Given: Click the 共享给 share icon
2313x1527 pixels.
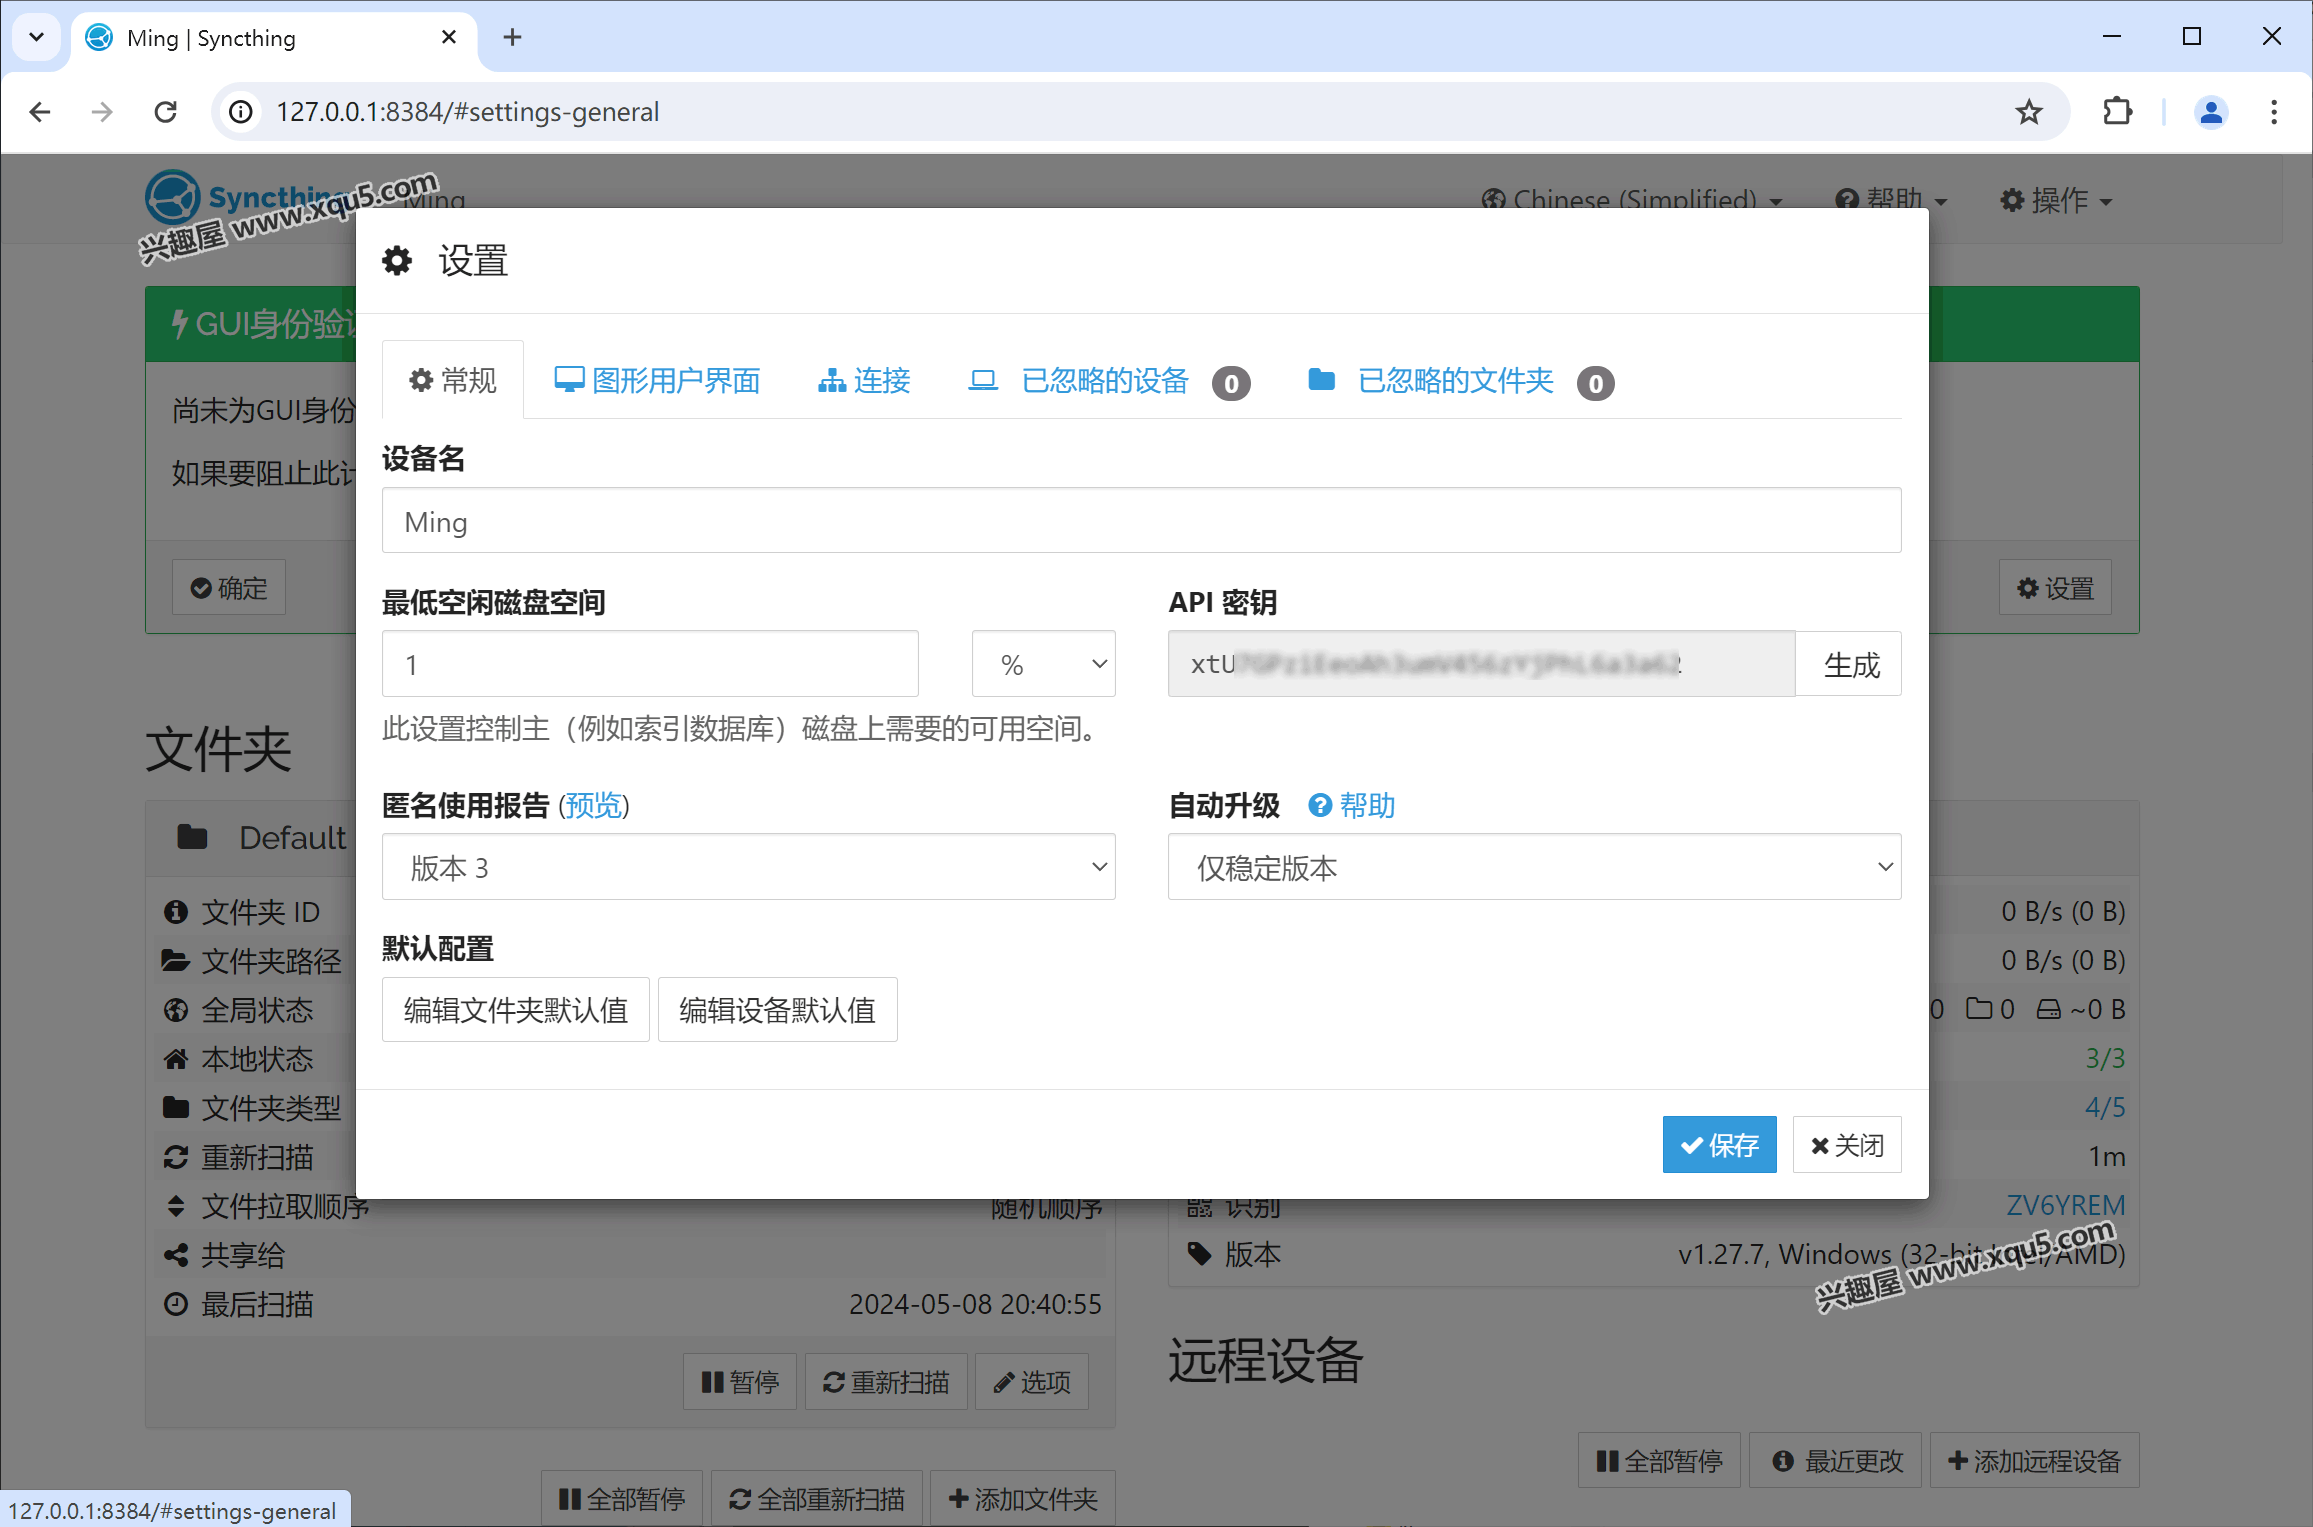Looking at the screenshot, I should [176, 1255].
